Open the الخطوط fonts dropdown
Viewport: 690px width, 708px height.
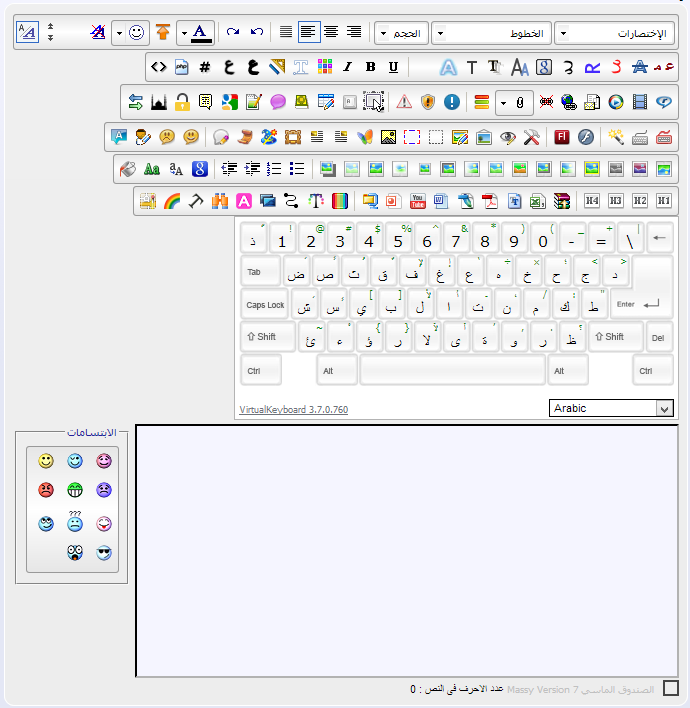point(491,33)
